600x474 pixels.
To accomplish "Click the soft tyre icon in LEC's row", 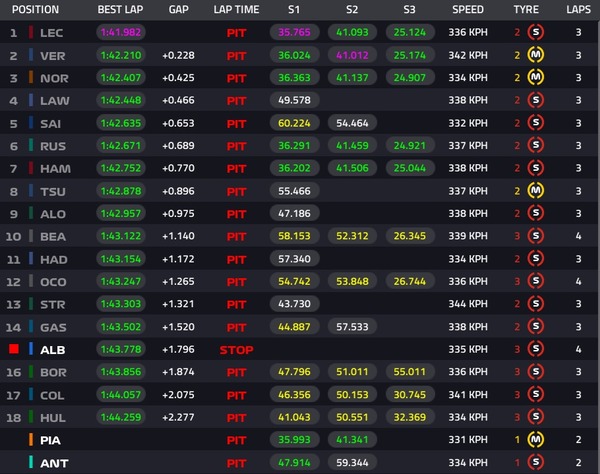I will pyautogui.click(x=536, y=33).
